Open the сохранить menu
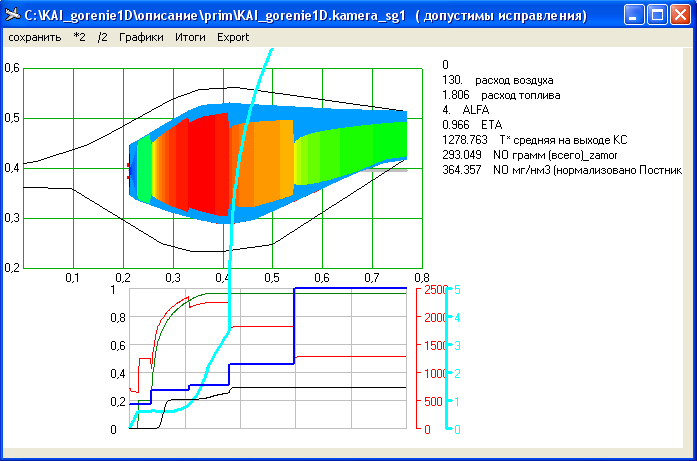Image resolution: width=697 pixels, height=461 pixels. [35, 37]
